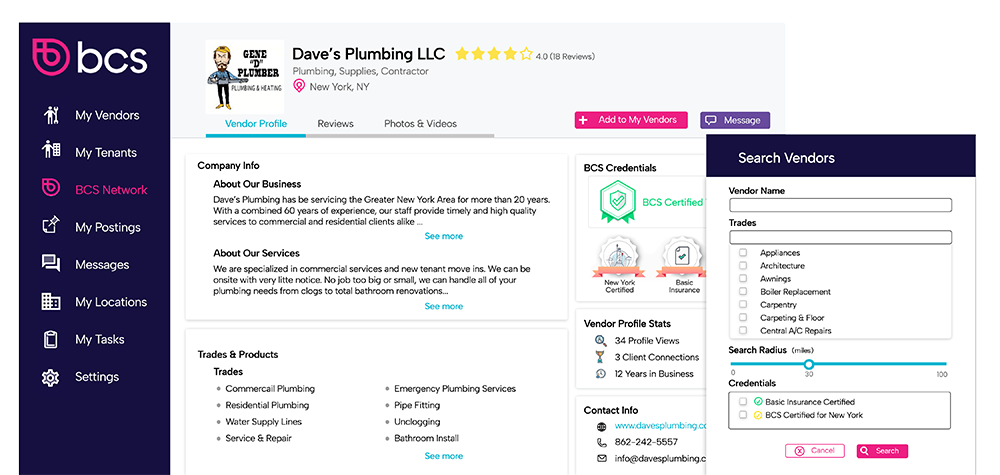The height and width of the screenshot is (475, 1000).
Task: Click Add to My Vendors button
Action: point(631,120)
